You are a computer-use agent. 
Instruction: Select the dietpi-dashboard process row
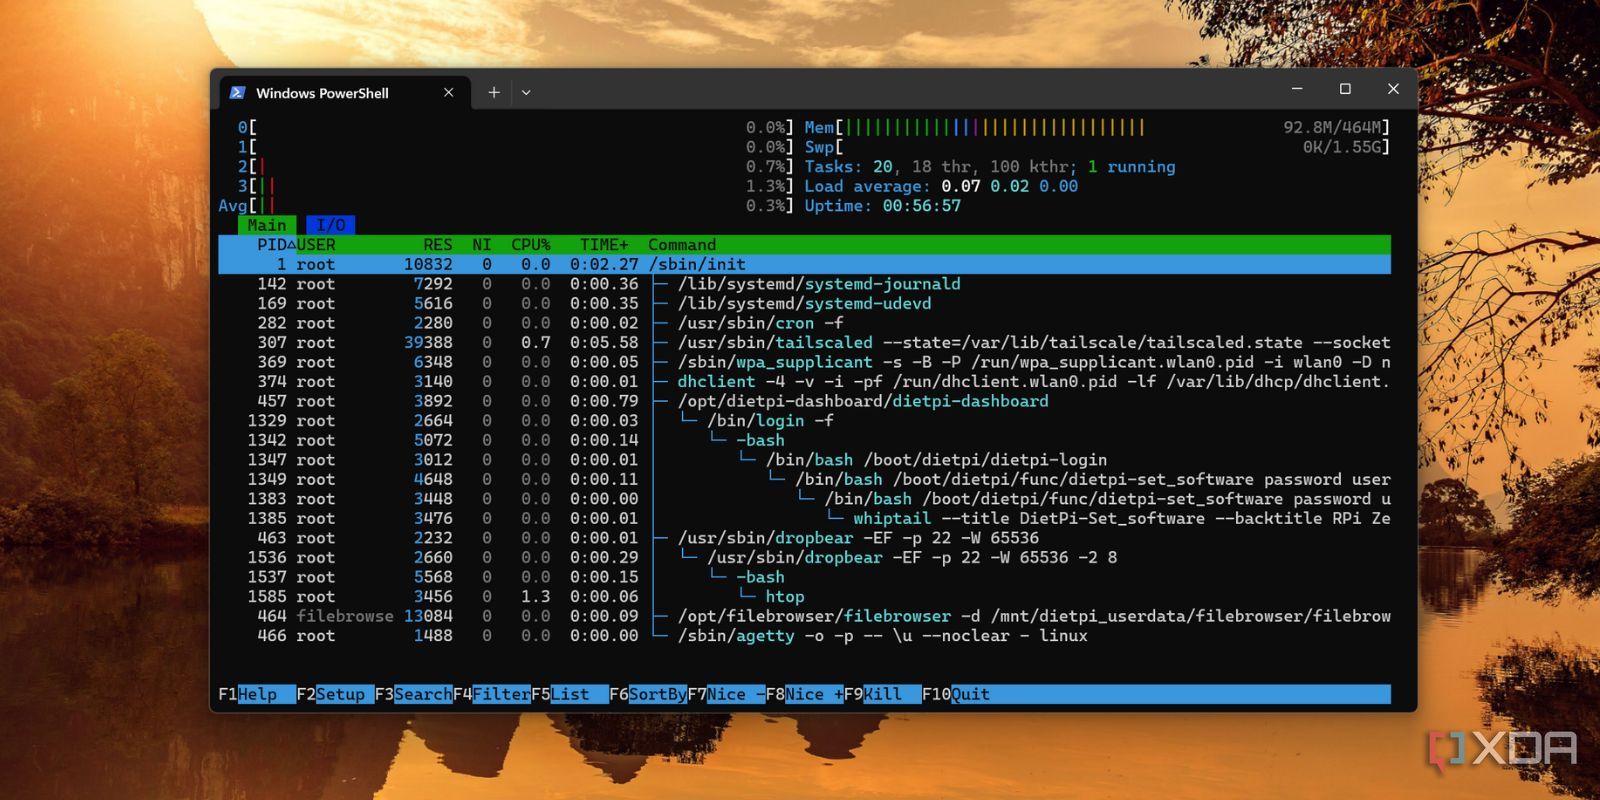point(804,401)
